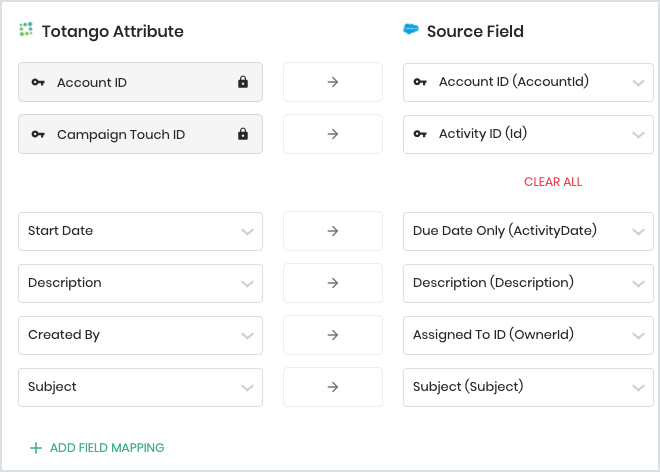
Task: Open Description (Description) source dropdown
Action: [528, 283]
